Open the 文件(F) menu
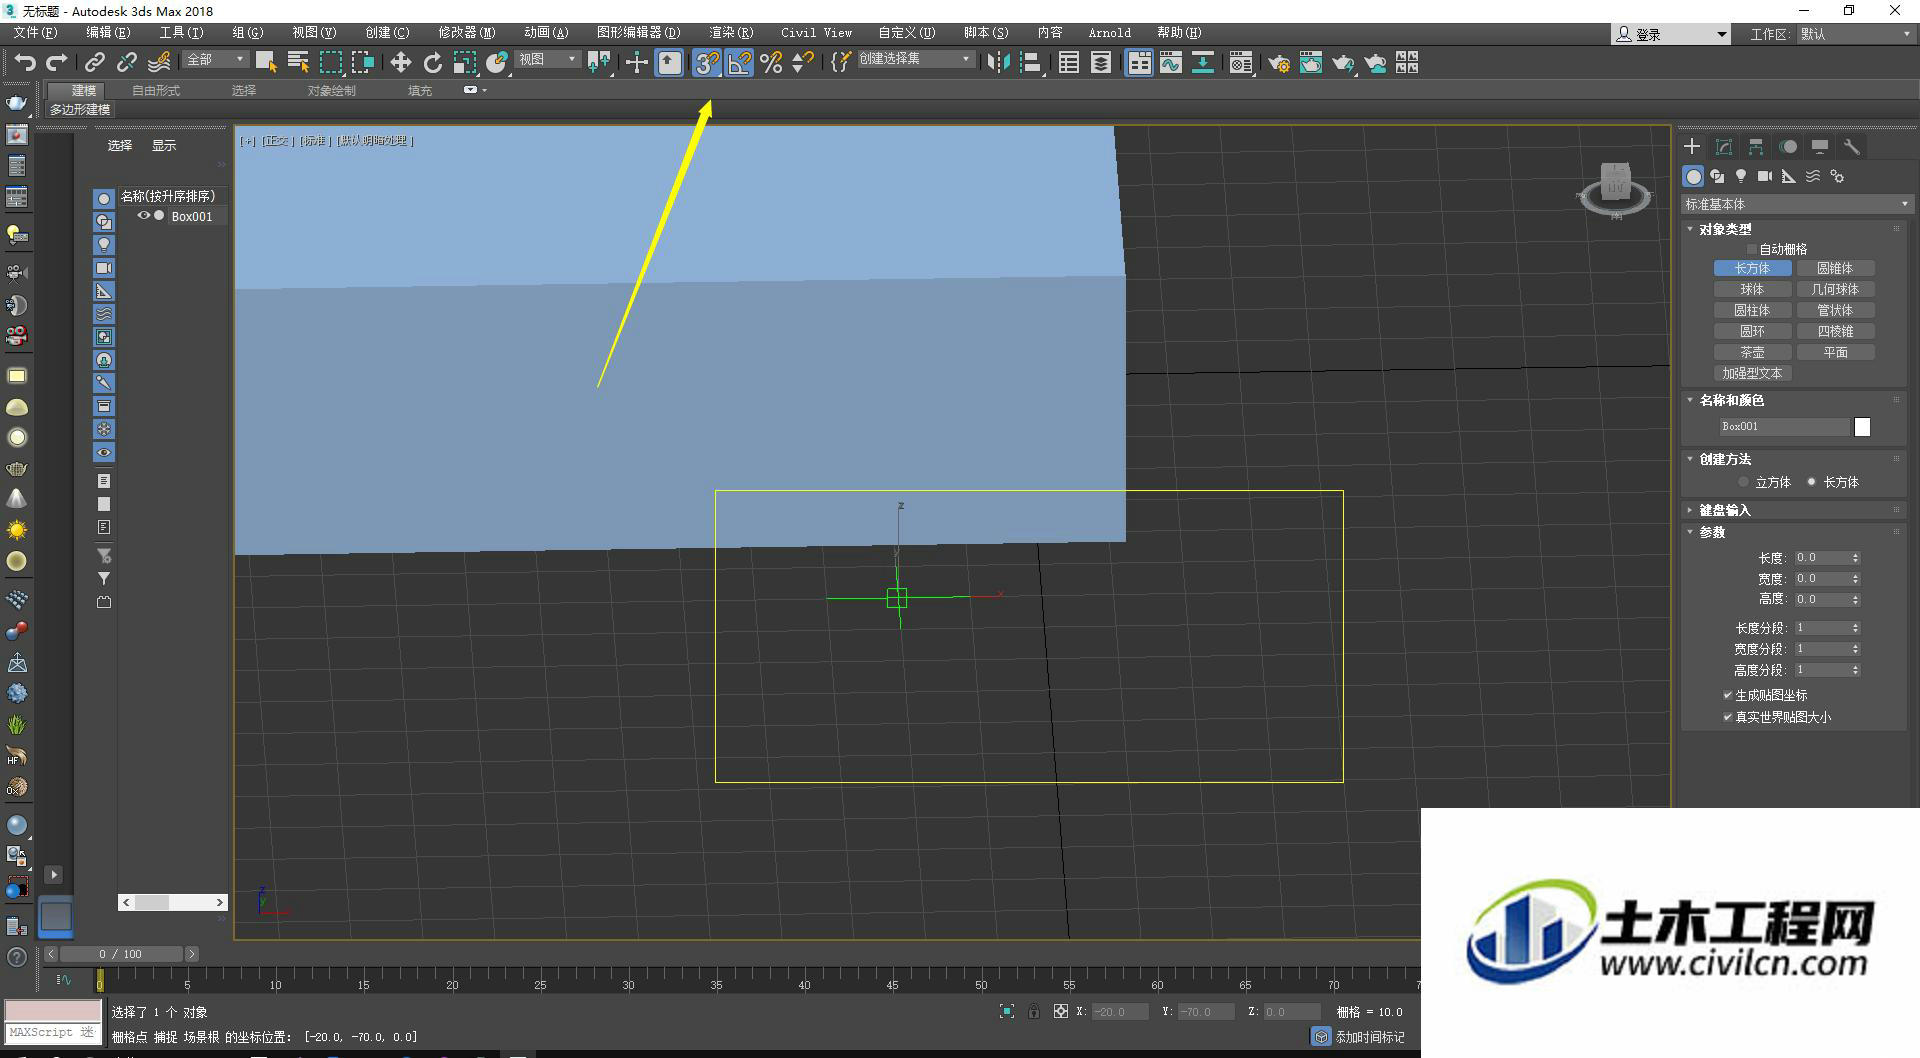The image size is (1920, 1058). coord(35,33)
